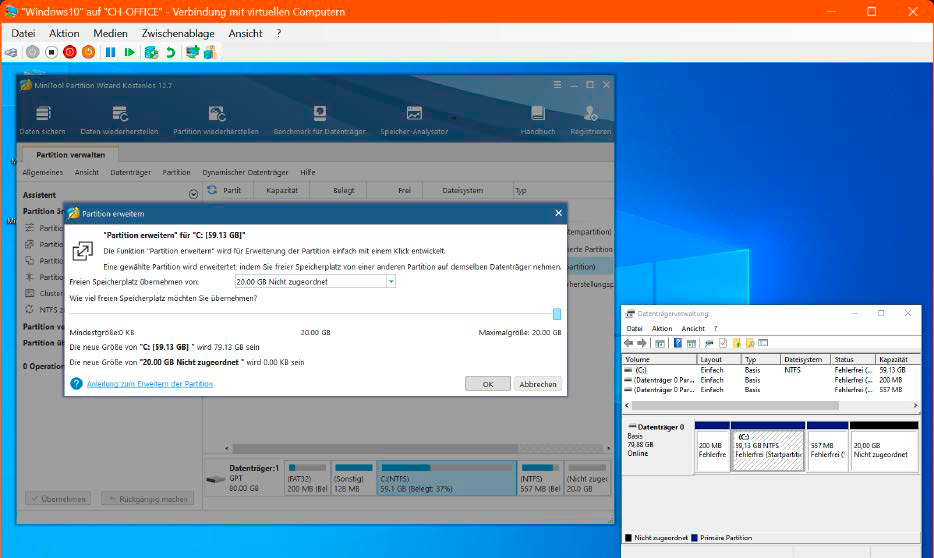Click Back arrow in Datenträgerverwaltung toolbar
The width and height of the screenshot is (934, 558).
(628, 343)
